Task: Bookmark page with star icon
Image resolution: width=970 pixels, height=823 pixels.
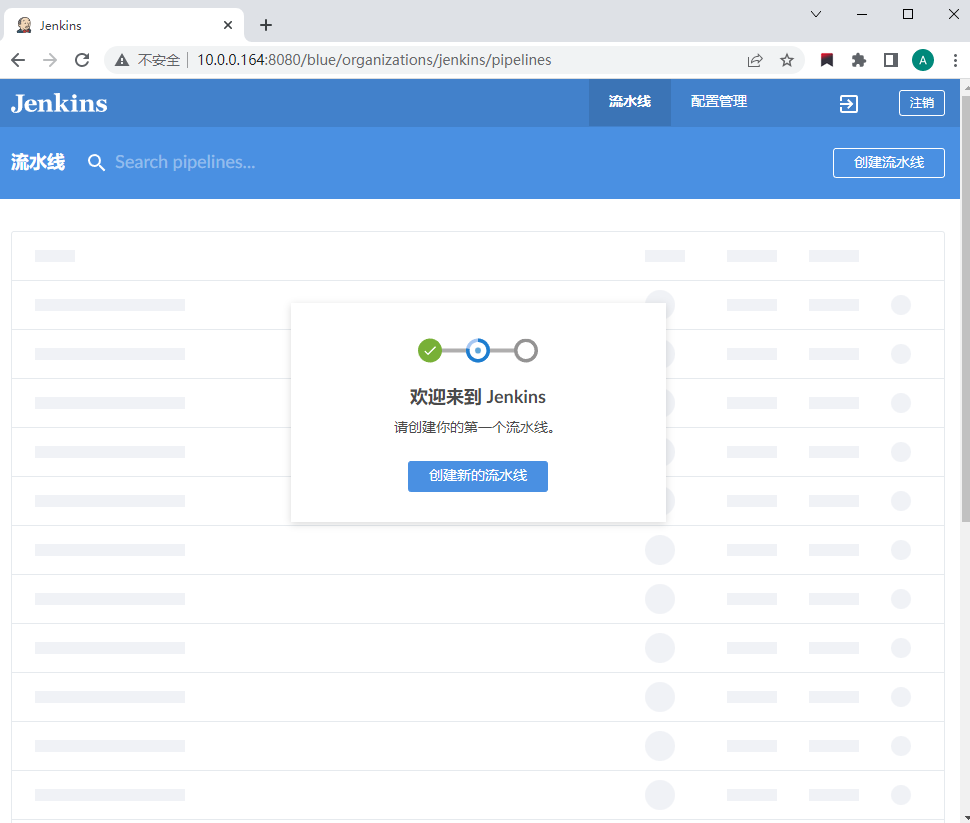Action: pos(787,60)
